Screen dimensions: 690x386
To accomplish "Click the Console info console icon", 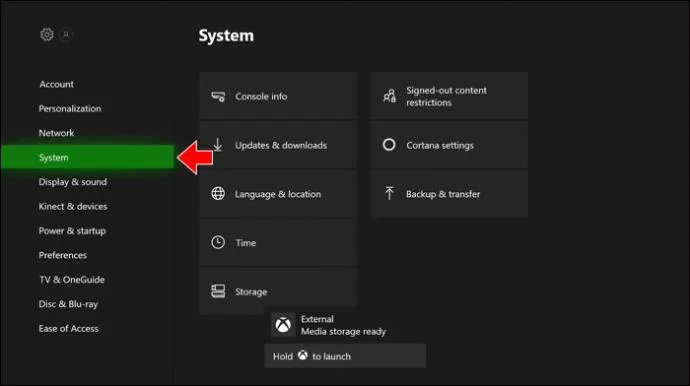I will tap(218, 96).
